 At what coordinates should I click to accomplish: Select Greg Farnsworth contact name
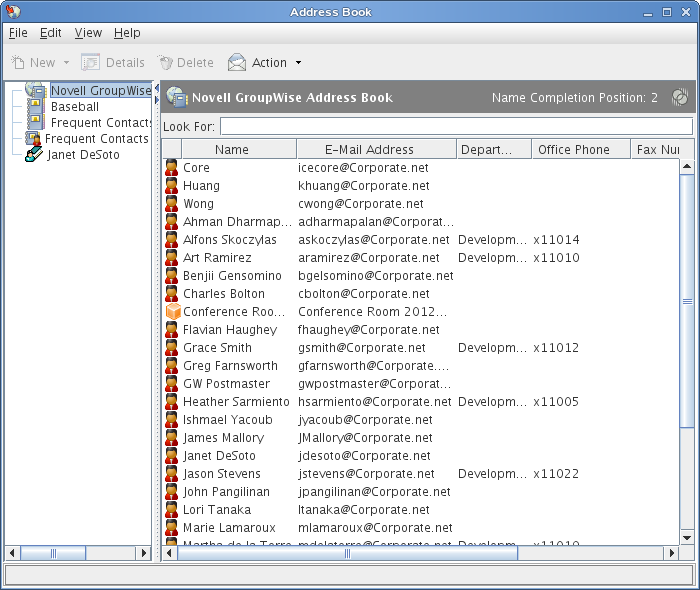coord(230,366)
